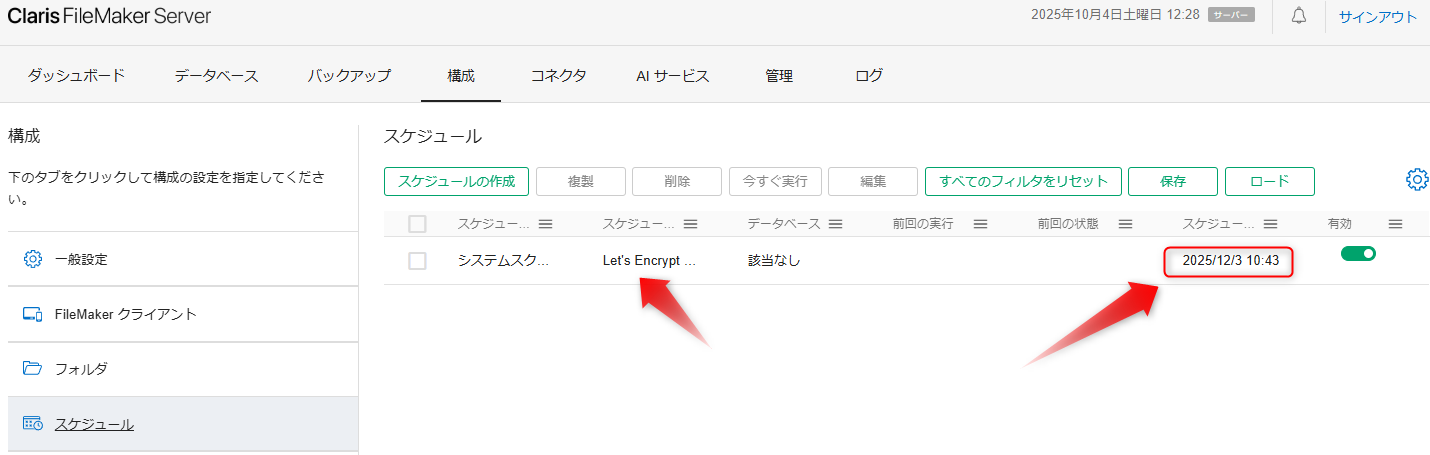Switch to the バックアップ tab
Image resolution: width=1430 pixels, height=455 pixels.
pyautogui.click(x=349, y=76)
